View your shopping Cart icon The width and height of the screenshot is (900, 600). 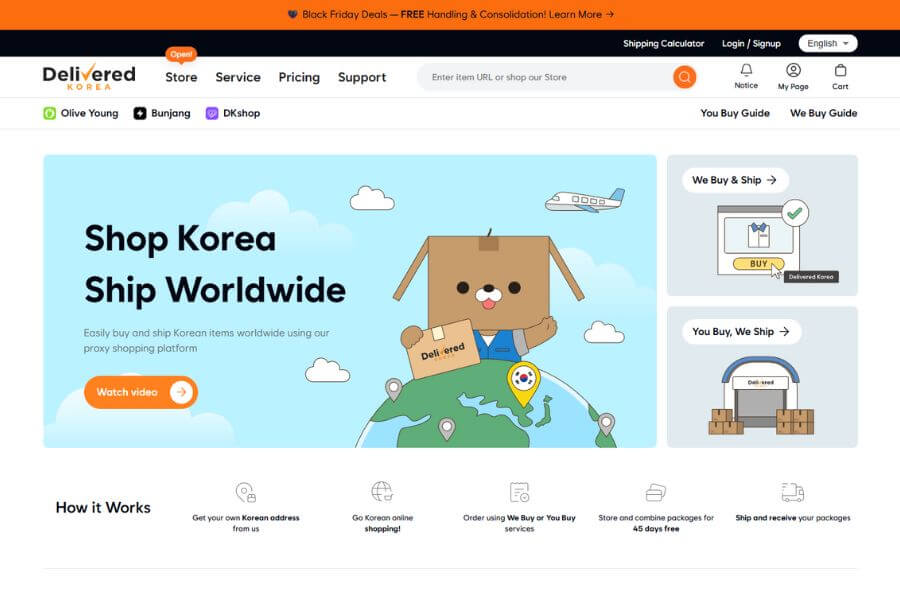(840, 70)
